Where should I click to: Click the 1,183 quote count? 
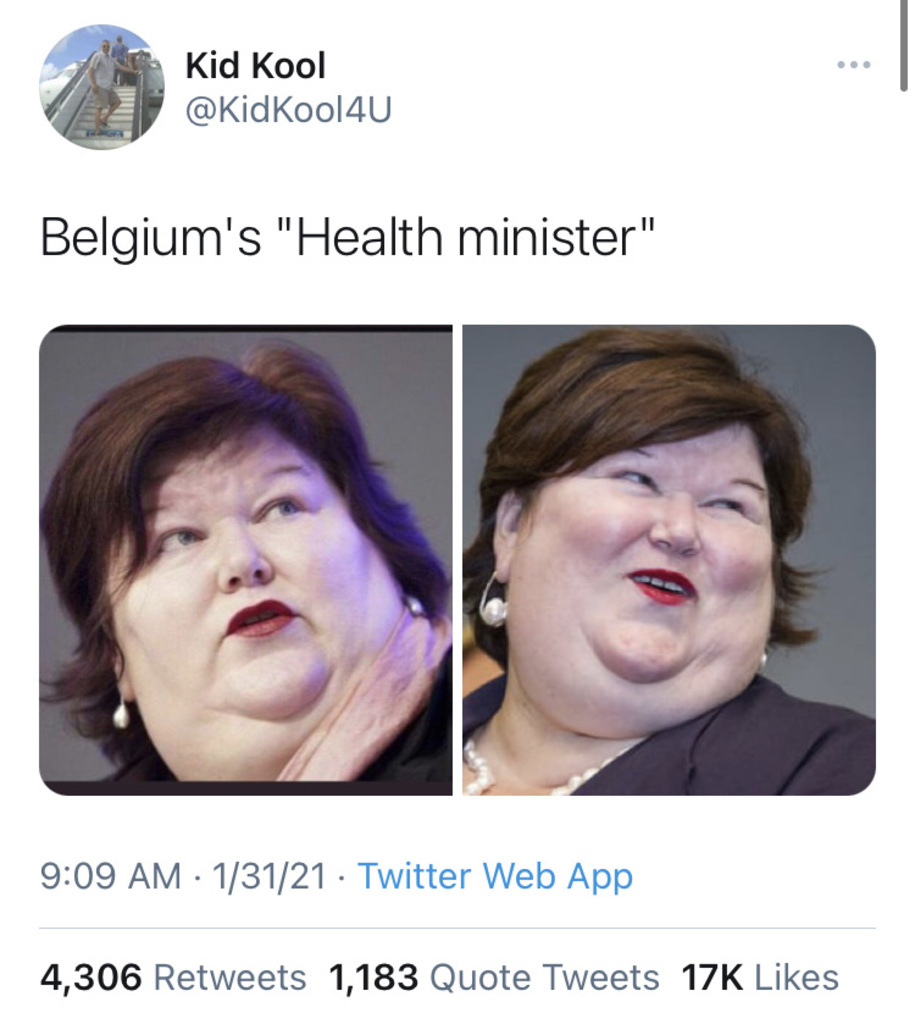point(374,978)
